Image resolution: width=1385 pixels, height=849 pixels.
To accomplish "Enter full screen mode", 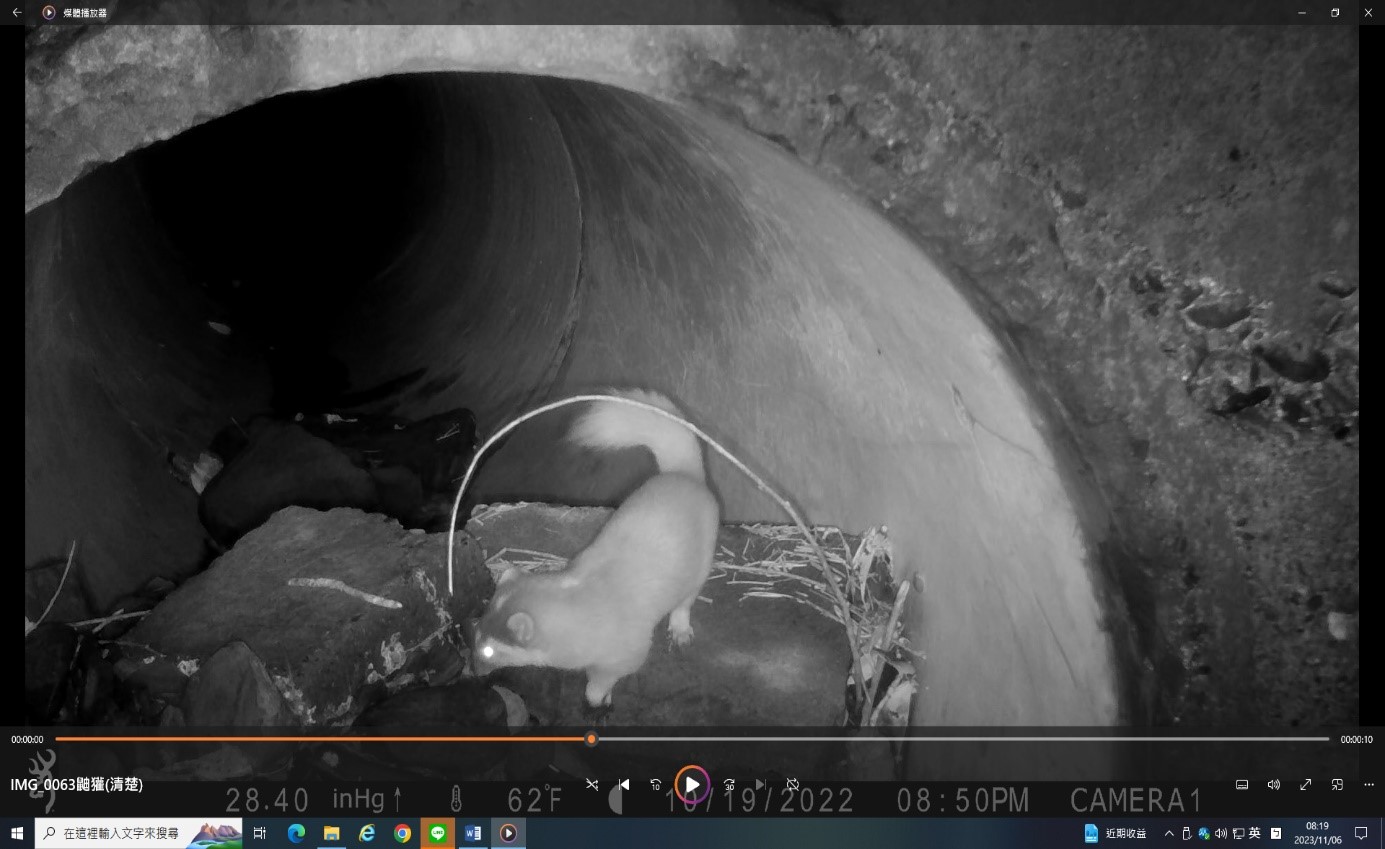I will point(1305,785).
